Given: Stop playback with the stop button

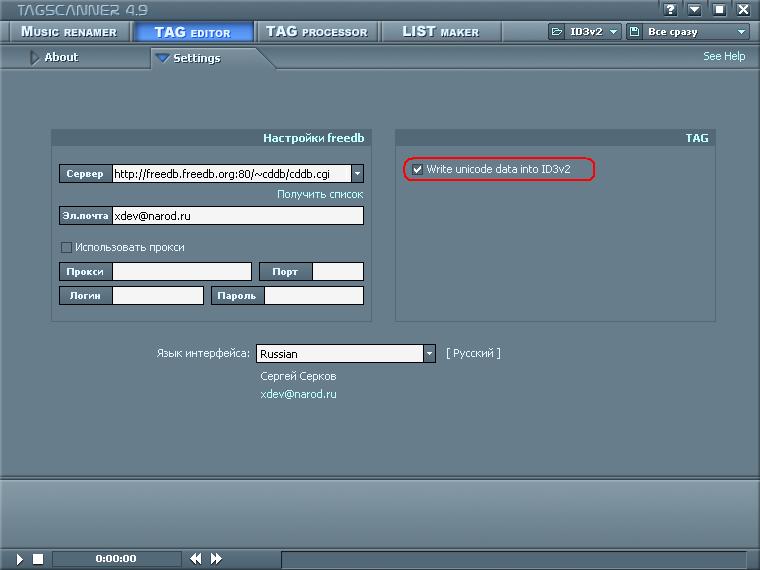Looking at the screenshot, I should coord(38,559).
